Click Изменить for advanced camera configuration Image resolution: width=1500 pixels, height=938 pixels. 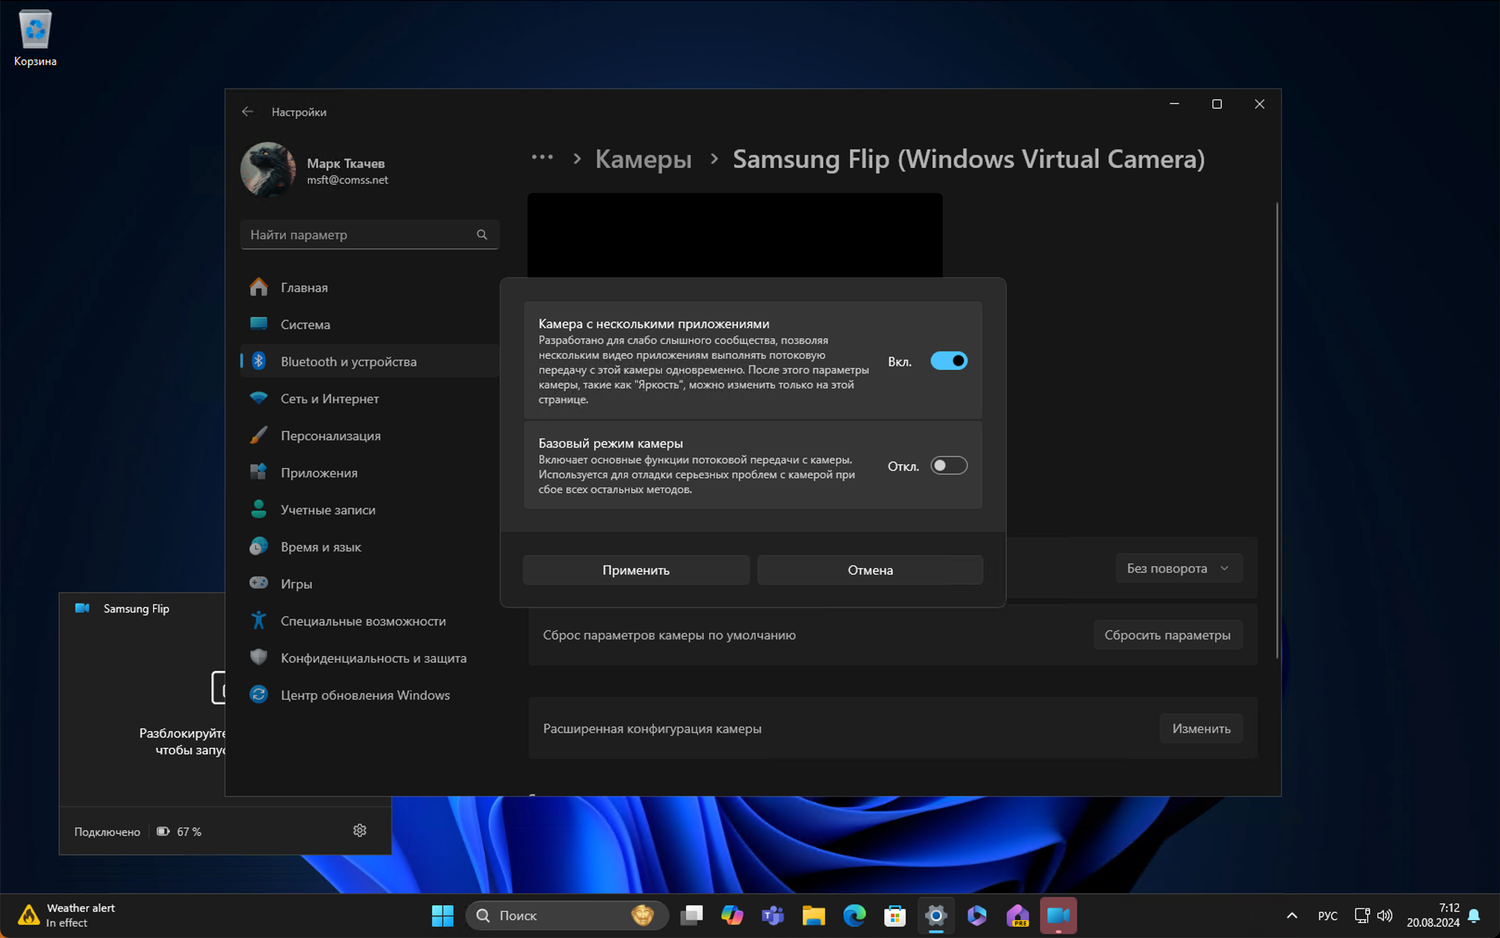(1201, 729)
